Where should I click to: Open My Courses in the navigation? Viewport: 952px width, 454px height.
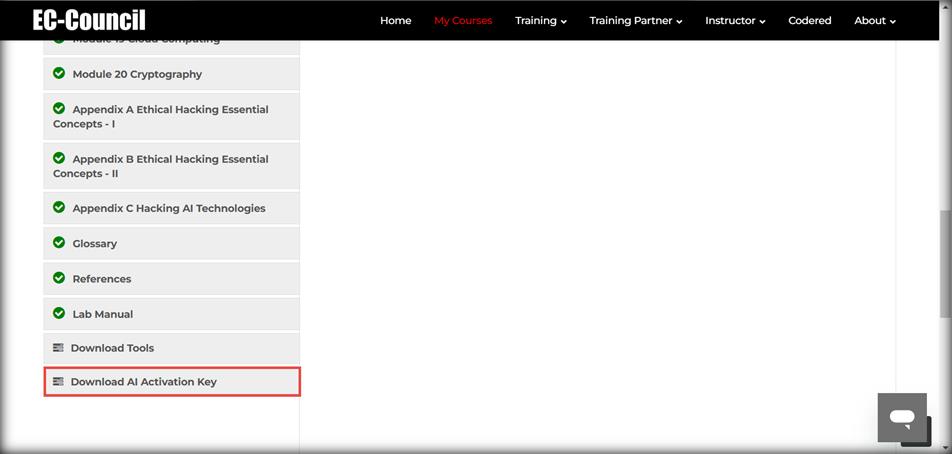tap(463, 21)
